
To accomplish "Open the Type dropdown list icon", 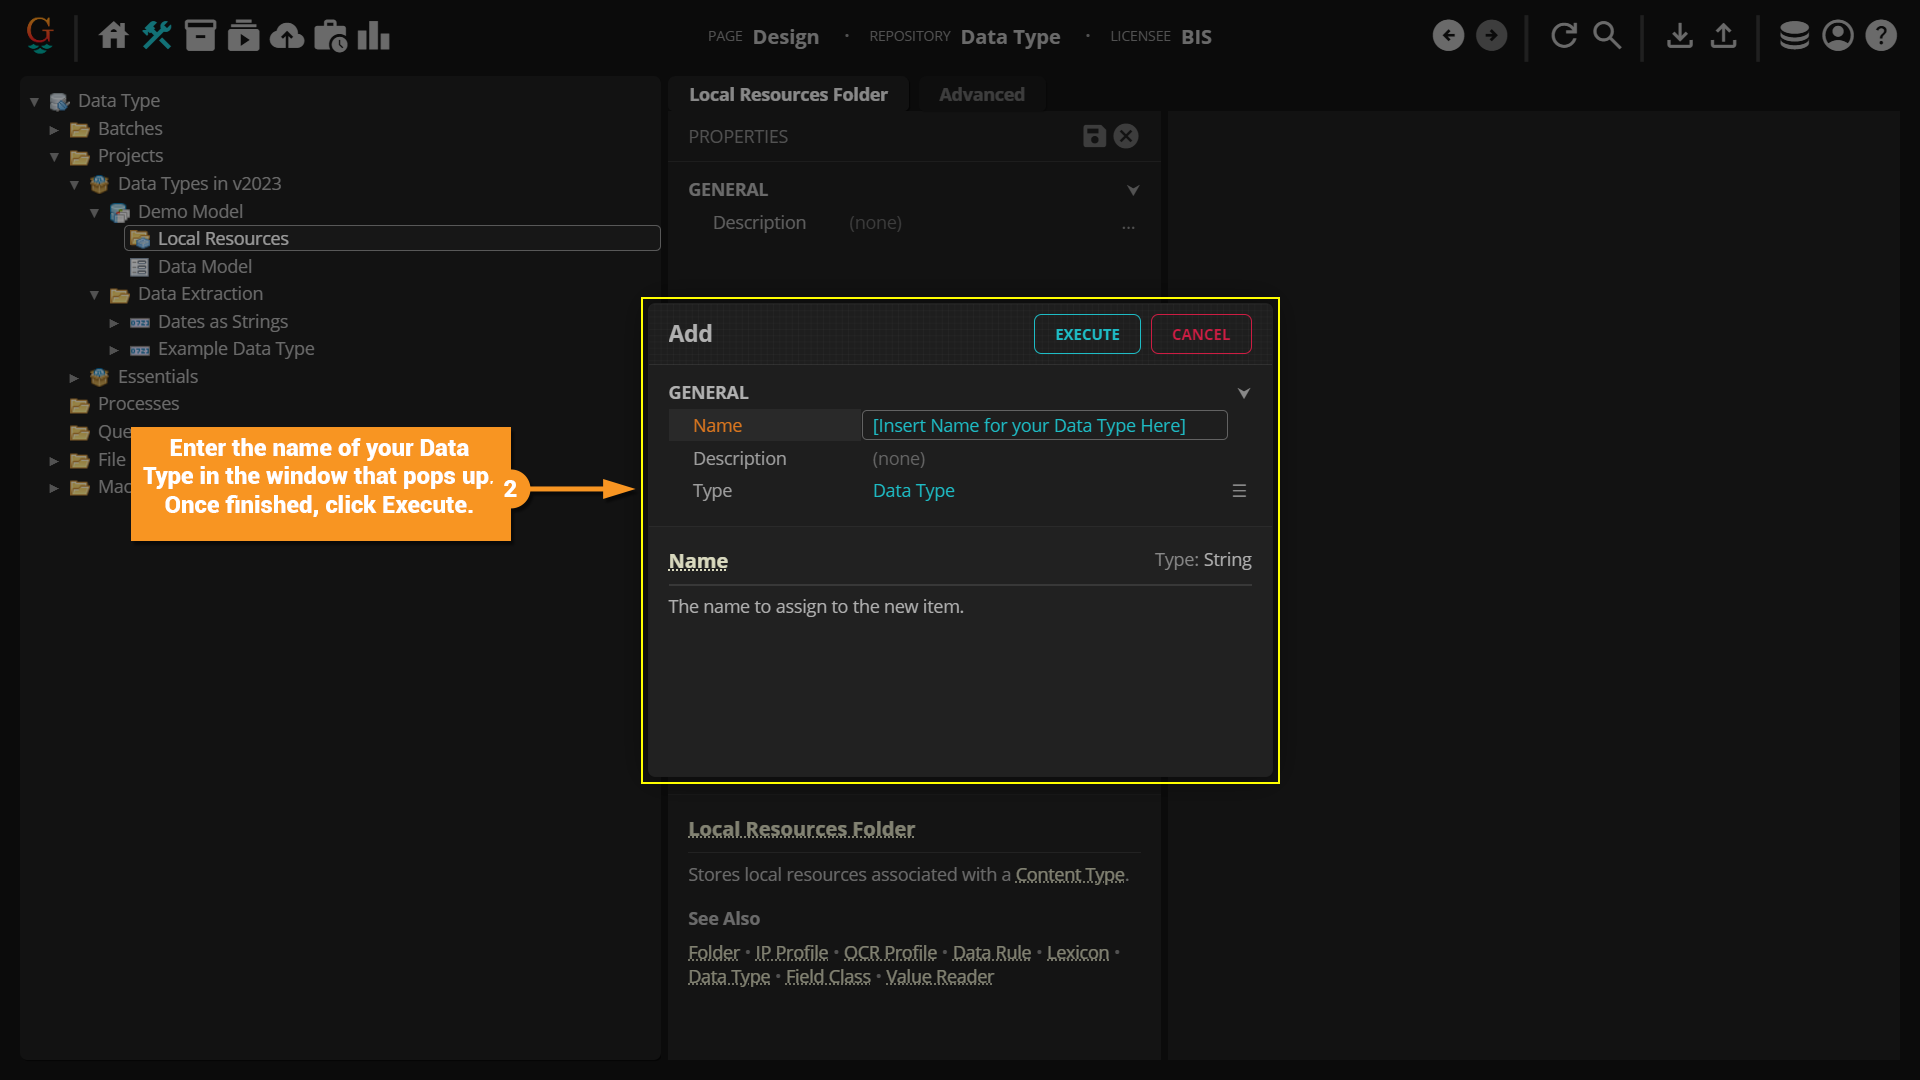I will (1239, 491).
